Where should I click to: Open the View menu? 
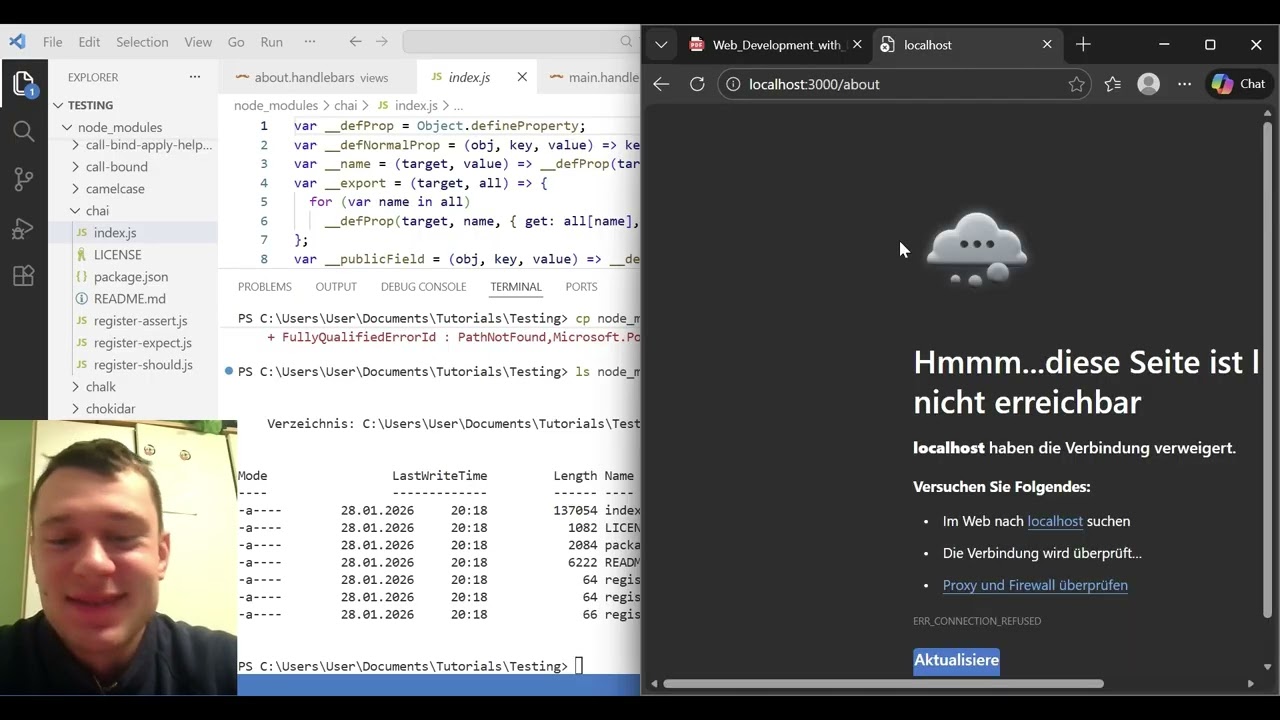pyautogui.click(x=198, y=42)
